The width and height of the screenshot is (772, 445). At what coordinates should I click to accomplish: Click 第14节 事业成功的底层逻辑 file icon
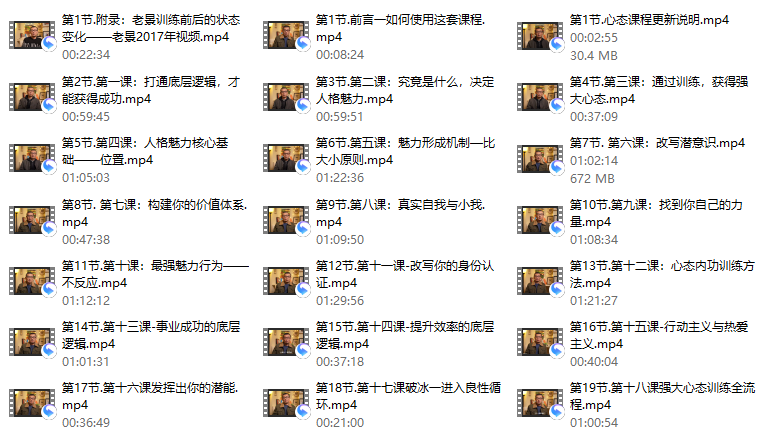32,342
